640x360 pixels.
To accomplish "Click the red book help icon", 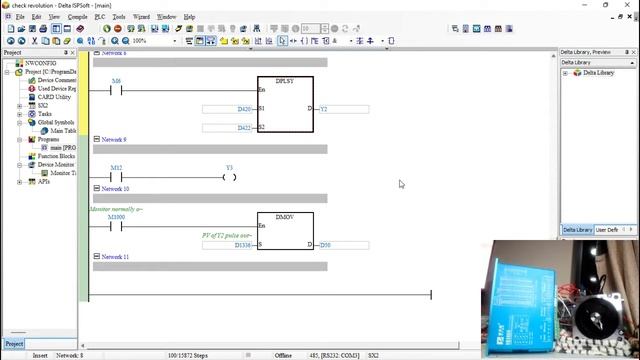I will [x=80, y=29].
